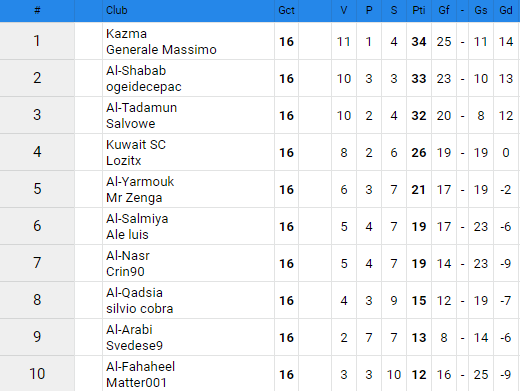Open the Al-Yarmouk club page
520x391 pixels.
[x=140, y=182]
